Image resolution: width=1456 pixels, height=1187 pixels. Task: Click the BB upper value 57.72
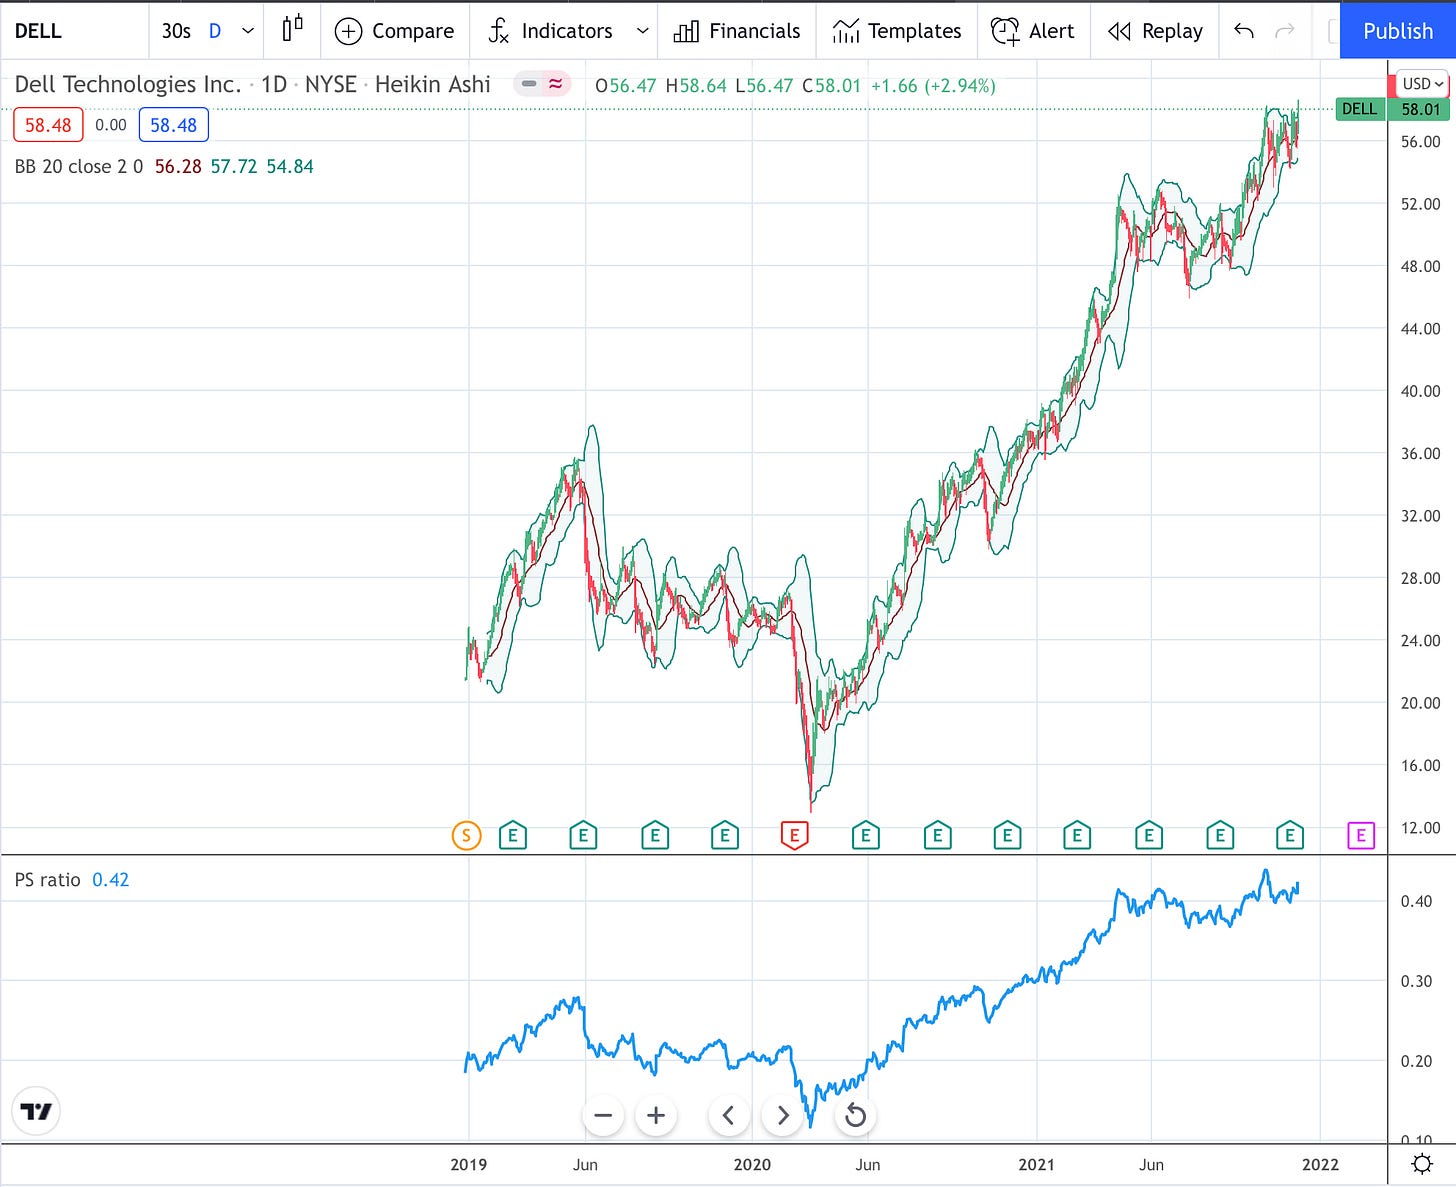click(x=234, y=167)
